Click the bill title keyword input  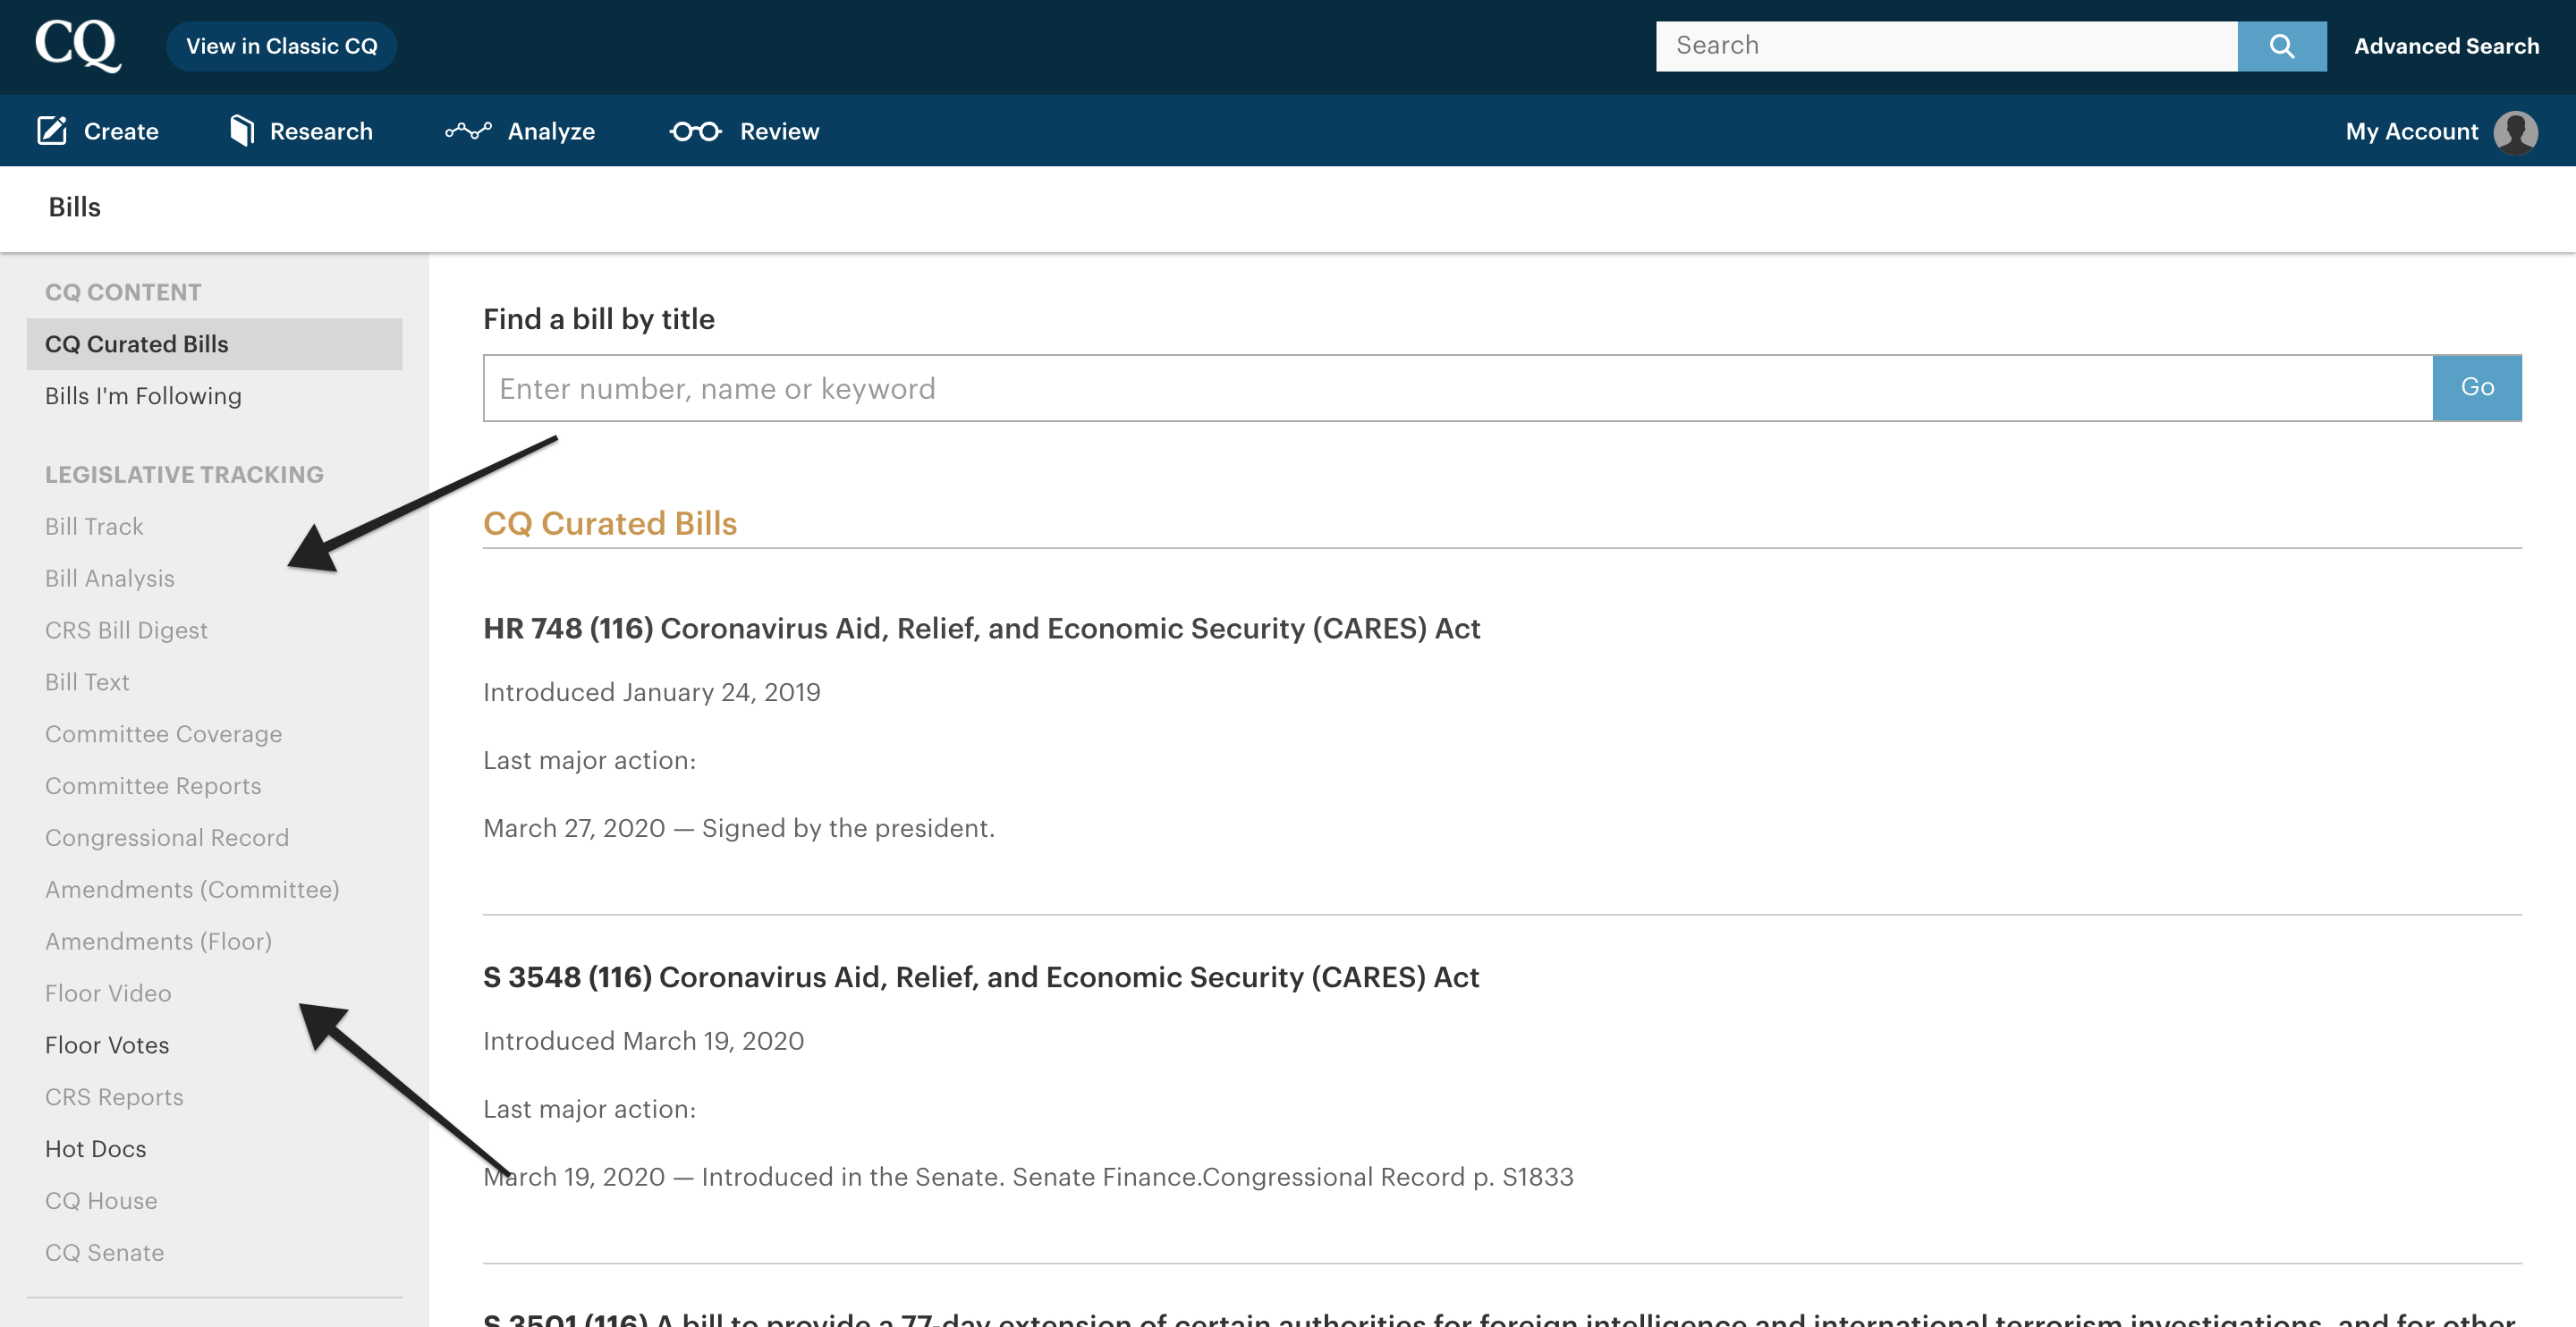[1456, 388]
